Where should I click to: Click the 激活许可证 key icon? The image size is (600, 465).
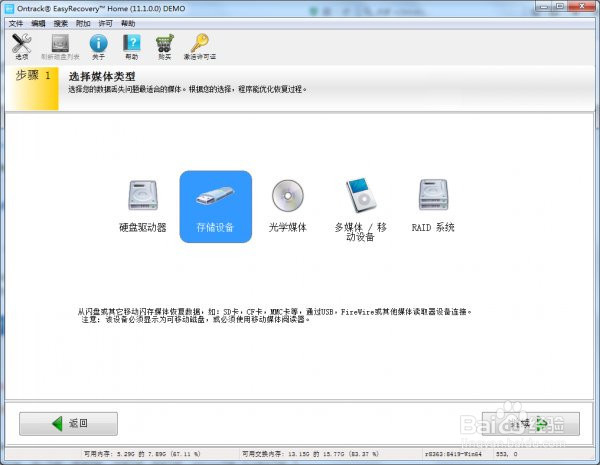(x=200, y=47)
